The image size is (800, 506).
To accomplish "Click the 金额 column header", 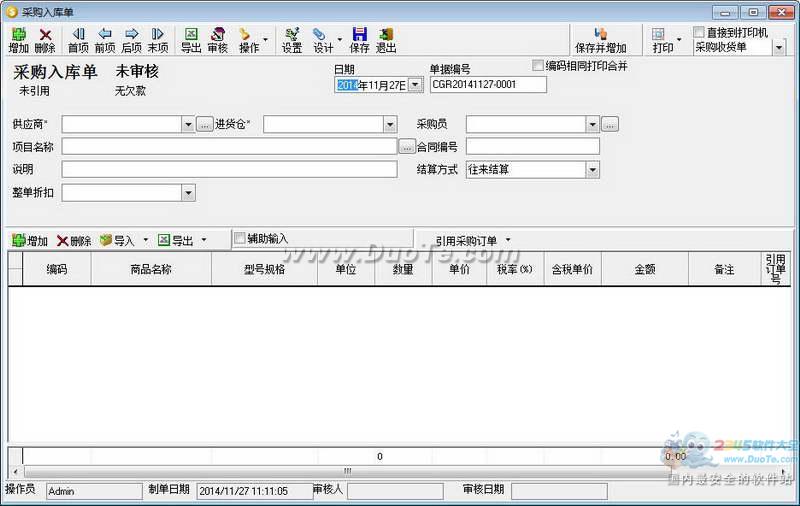I will [645, 269].
